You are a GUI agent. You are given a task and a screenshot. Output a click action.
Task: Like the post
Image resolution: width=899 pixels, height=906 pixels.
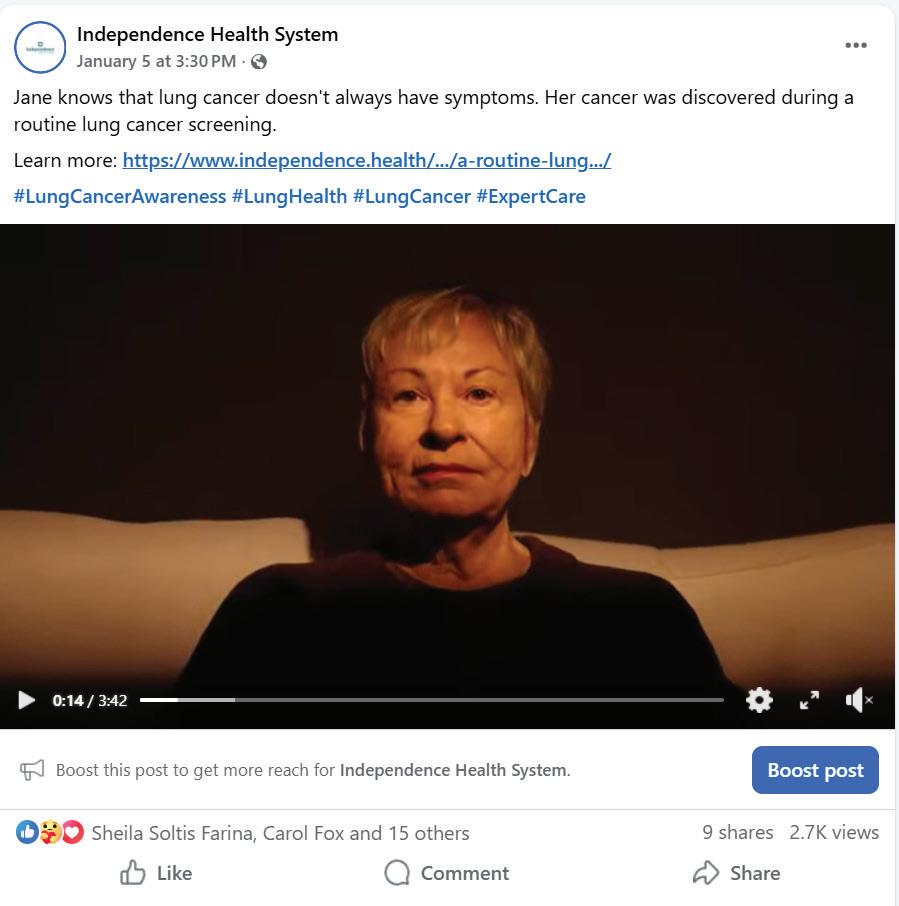[156, 872]
